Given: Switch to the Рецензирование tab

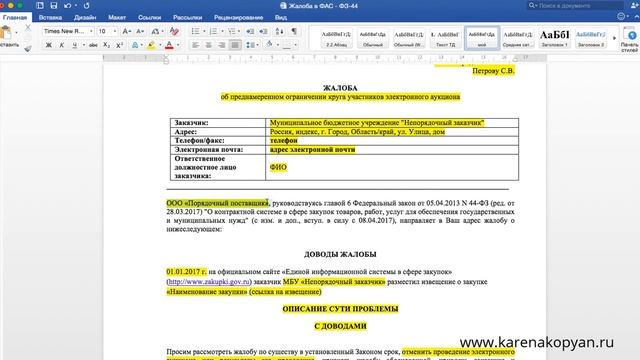Looking at the screenshot, I should (x=238, y=18).
